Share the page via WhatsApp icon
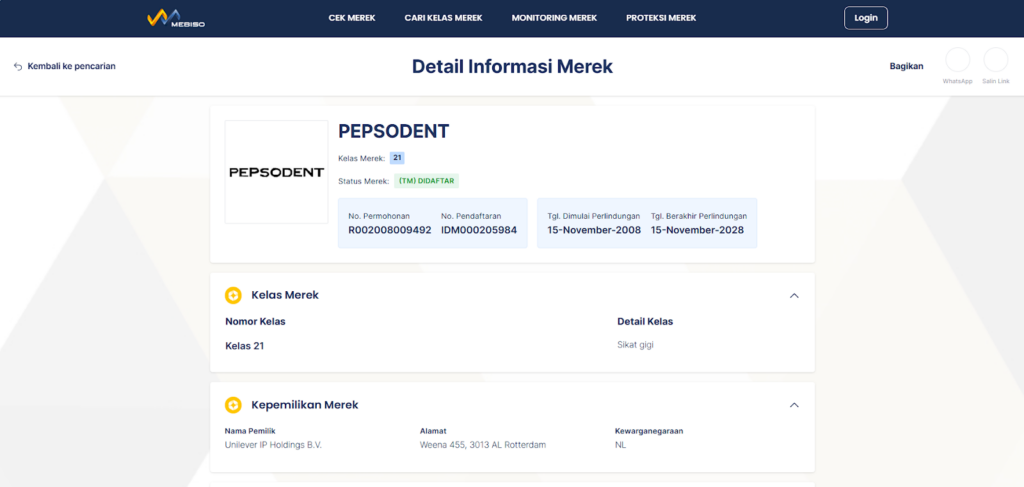The image size is (1024, 487). point(957,60)
